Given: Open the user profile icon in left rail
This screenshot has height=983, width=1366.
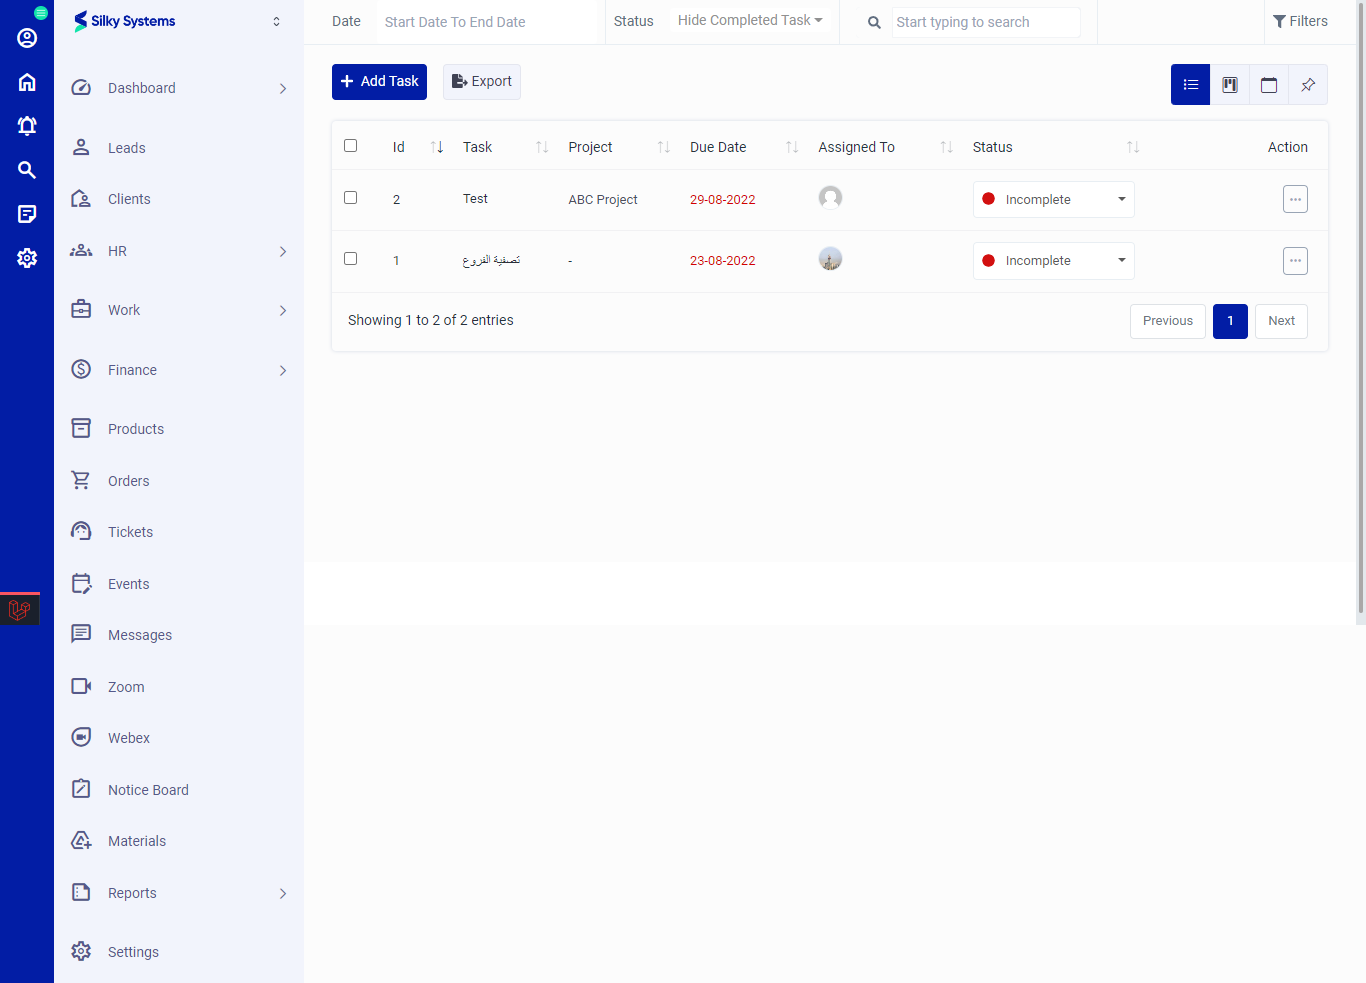Looking at the screenshot, I should pos(27,38).
